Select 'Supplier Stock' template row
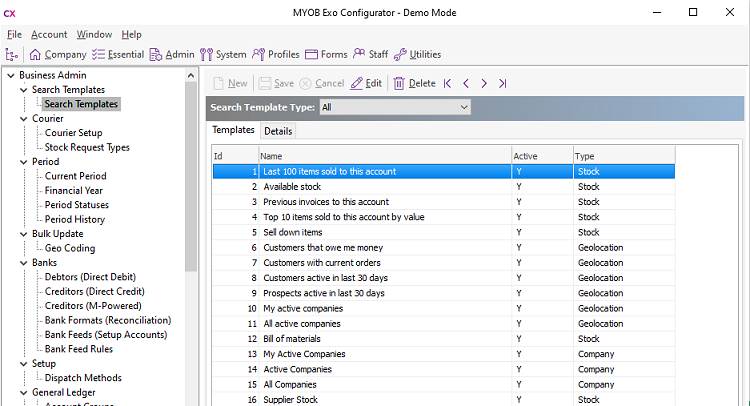 (444, 400)
